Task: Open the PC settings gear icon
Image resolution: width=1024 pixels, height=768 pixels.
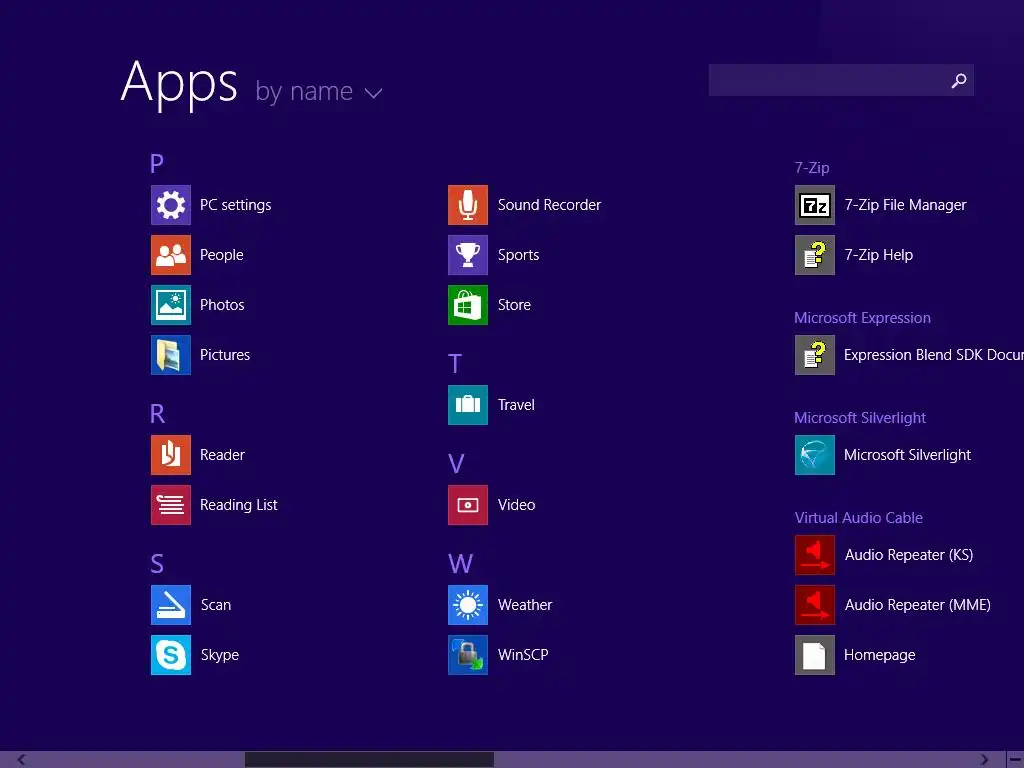Action: tap(170, 205)
